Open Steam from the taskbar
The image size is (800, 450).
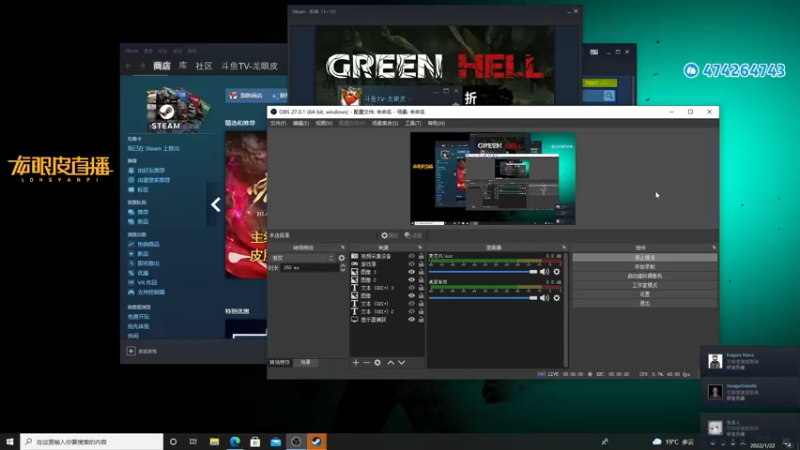(x=316, y=441)
